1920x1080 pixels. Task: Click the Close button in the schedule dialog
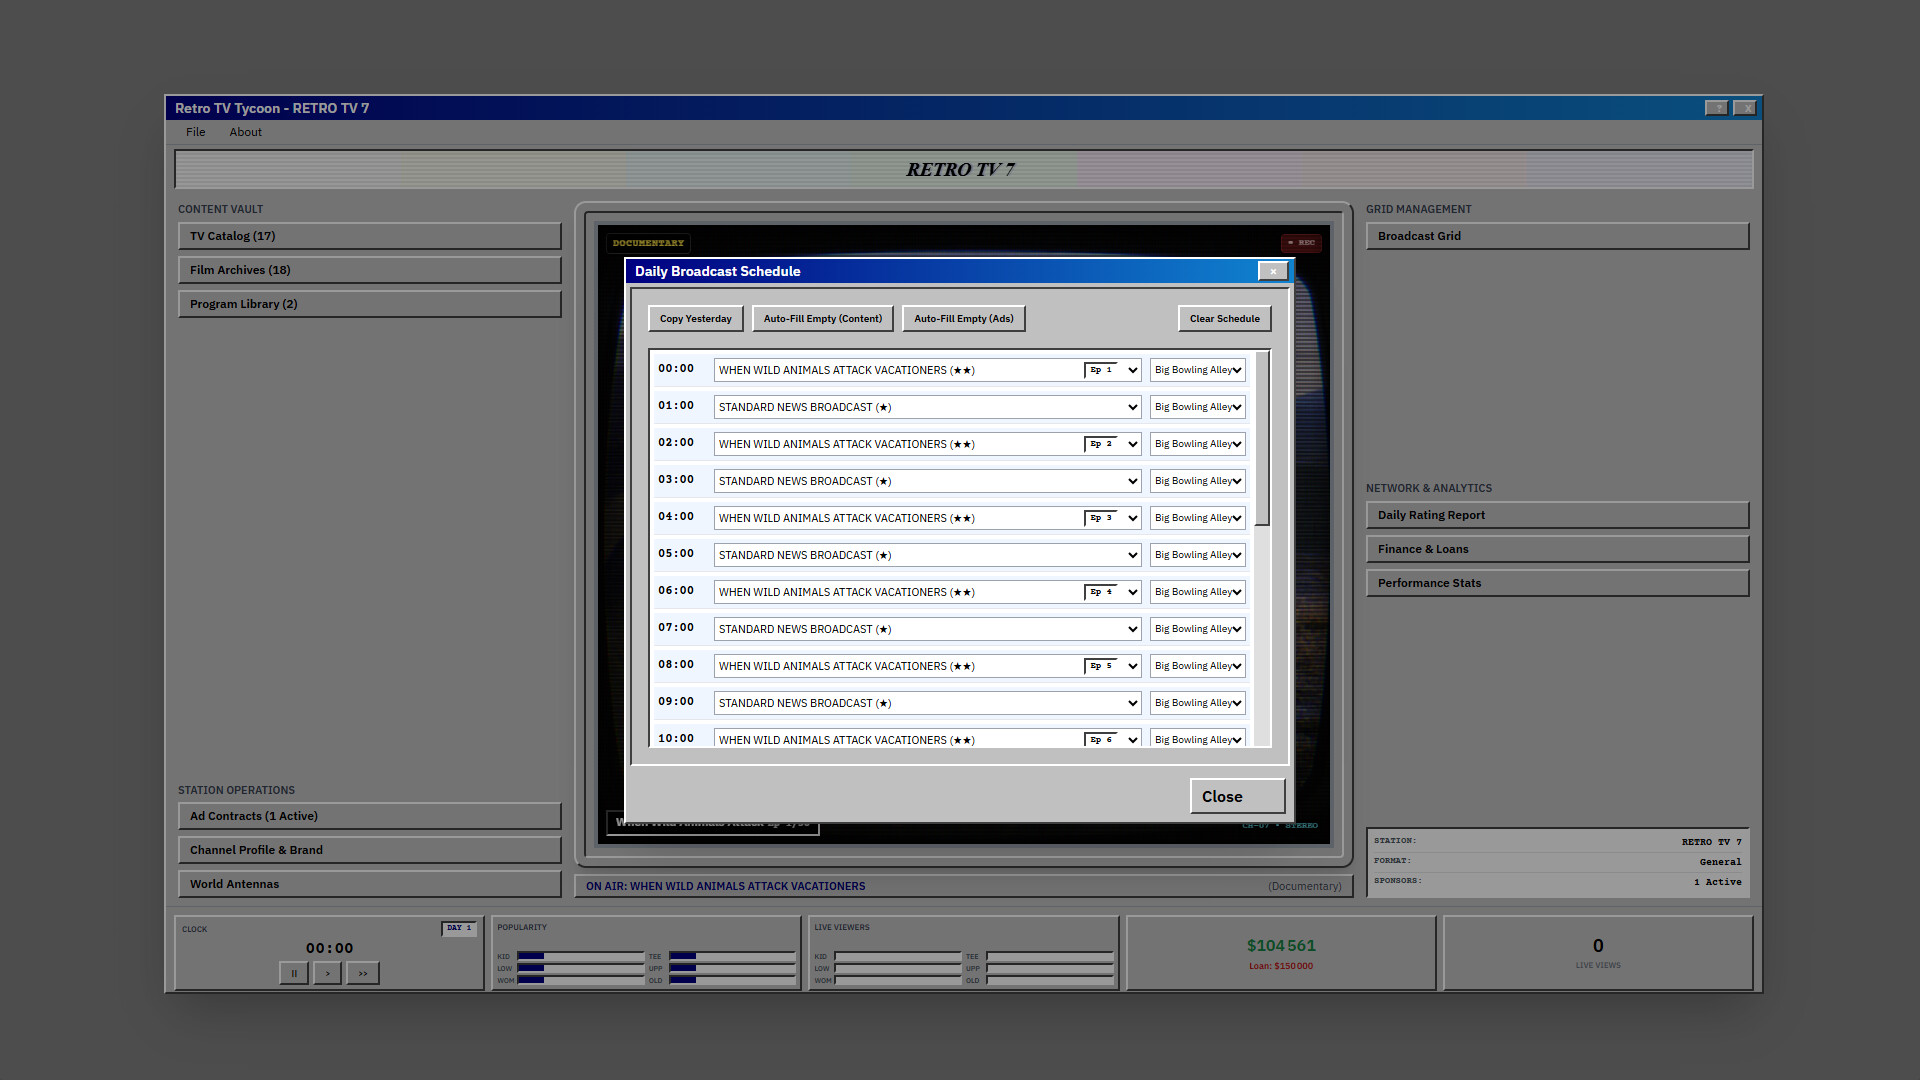tap(1238, 796)
